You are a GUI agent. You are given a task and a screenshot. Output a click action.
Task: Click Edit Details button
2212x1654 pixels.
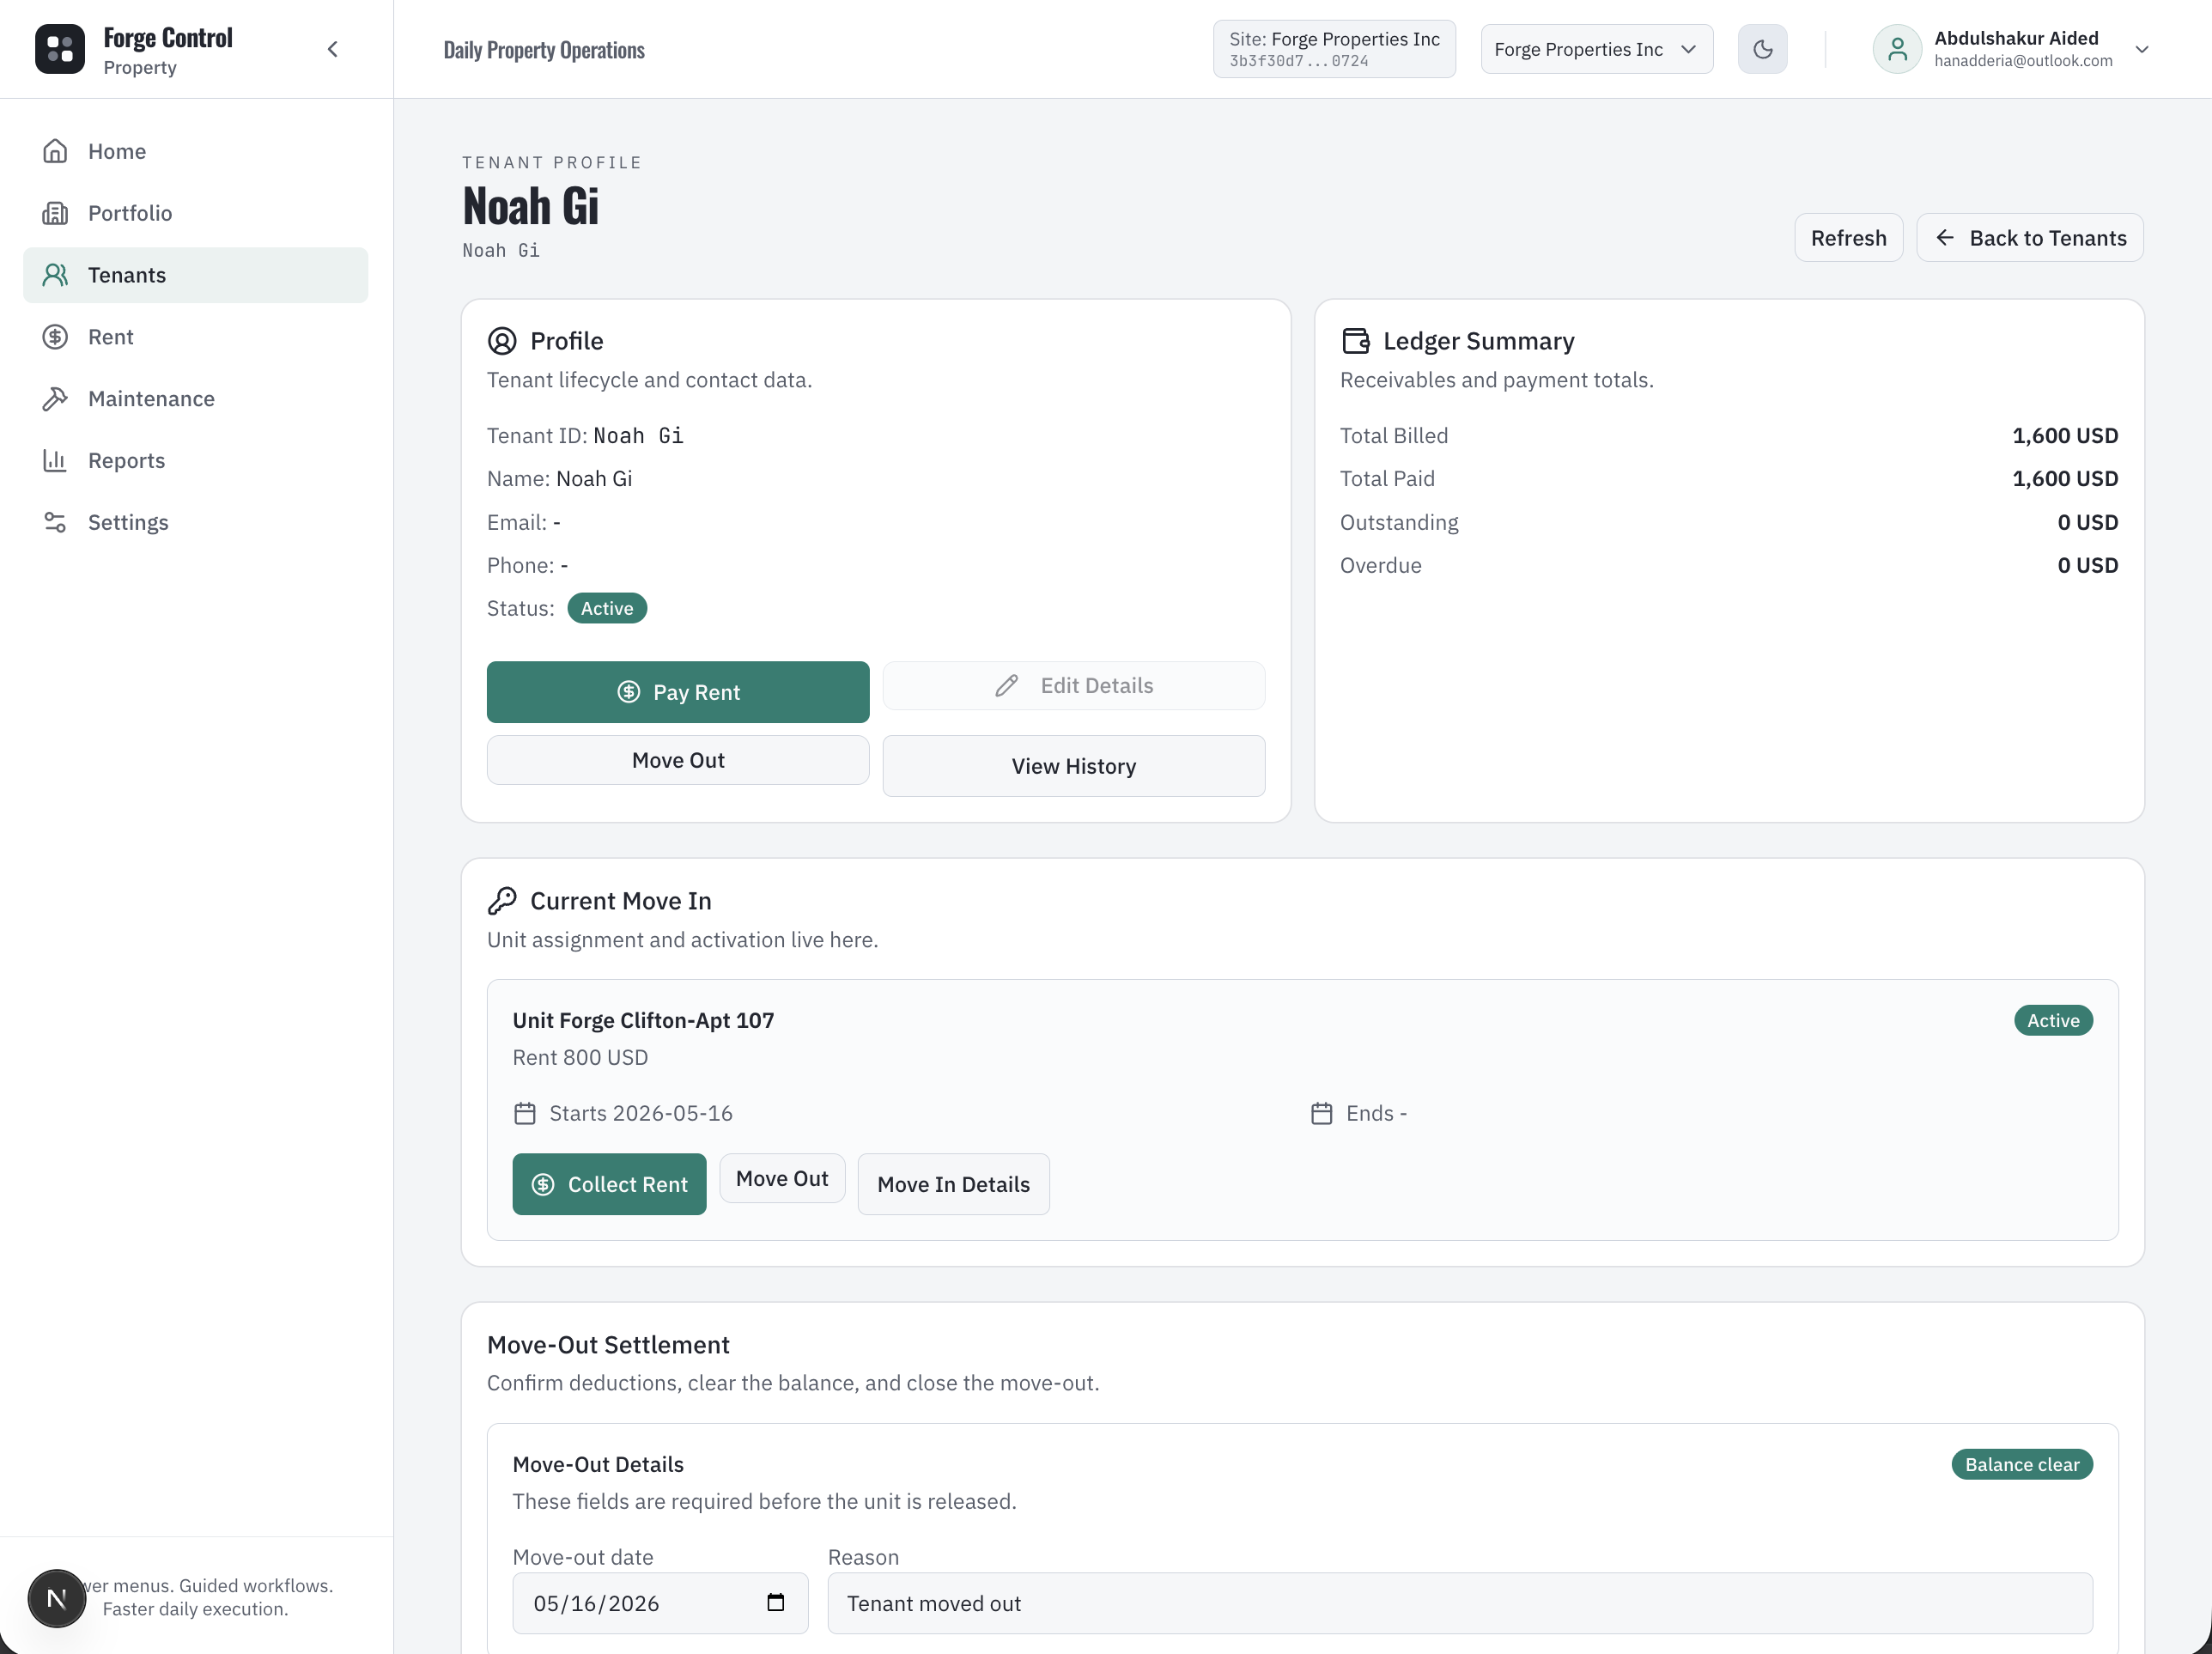pyautogui.click(x=1074, y=686)
